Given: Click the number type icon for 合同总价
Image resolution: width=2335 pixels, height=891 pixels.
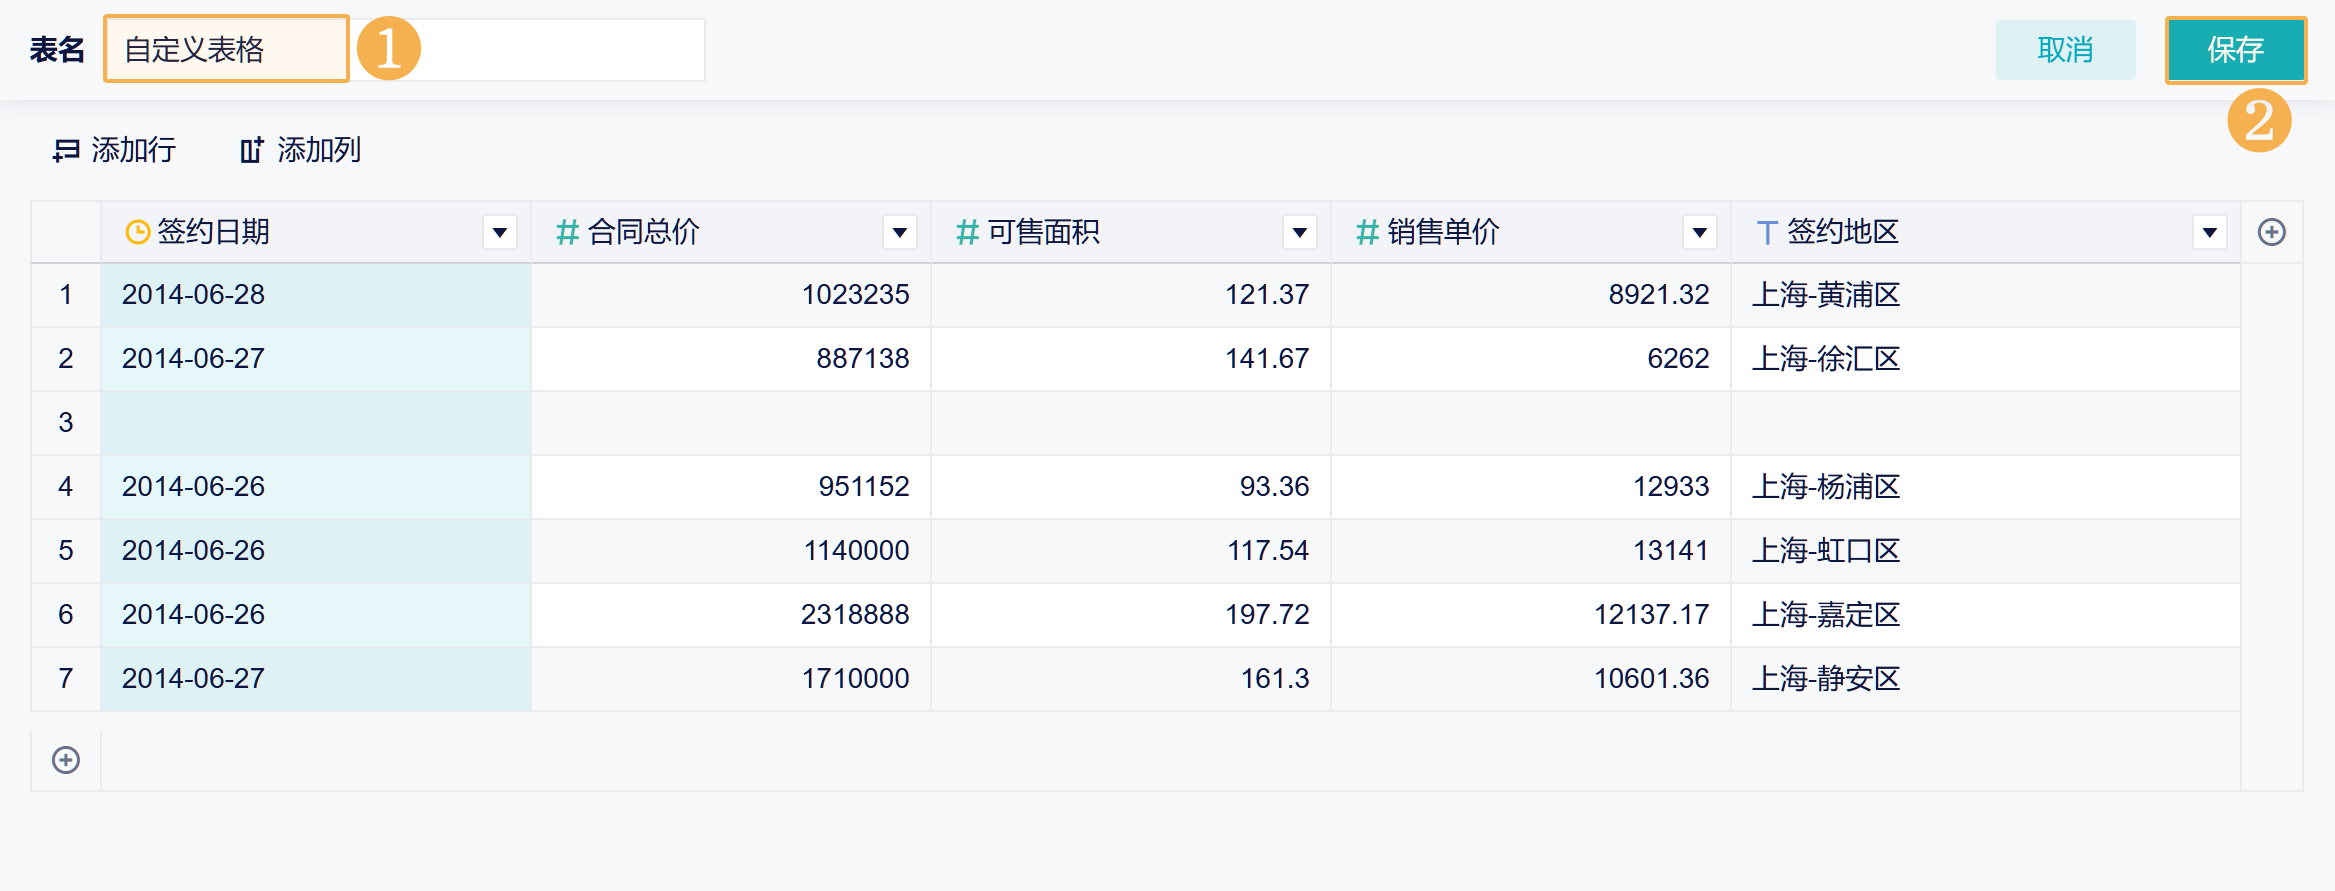Looking at the screenshot, I should [x=567, y=232].
